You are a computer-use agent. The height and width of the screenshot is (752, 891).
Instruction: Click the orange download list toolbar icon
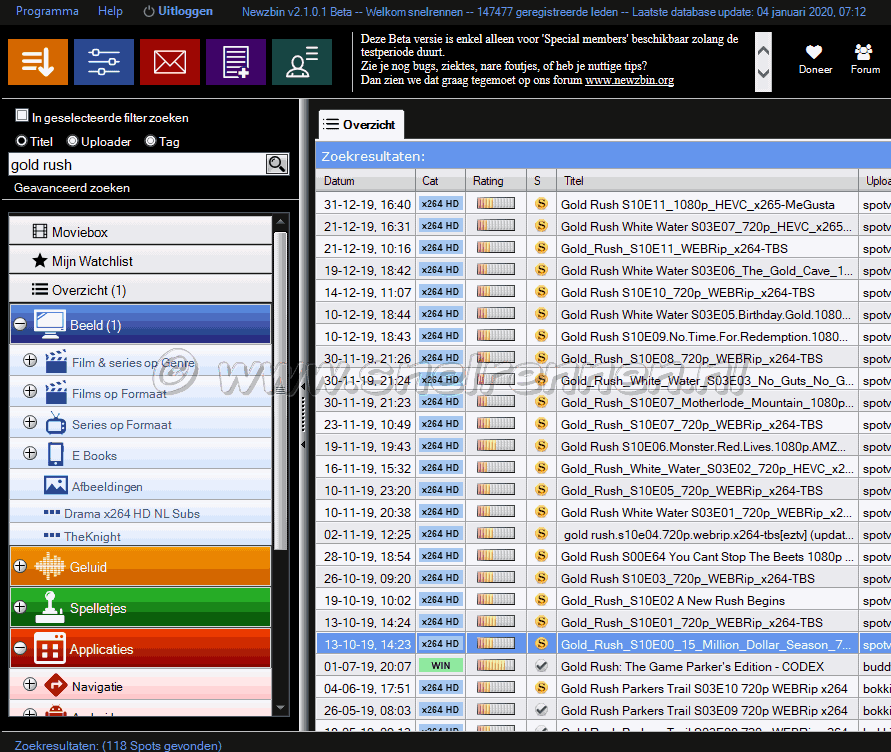click(x=38, y=62)
